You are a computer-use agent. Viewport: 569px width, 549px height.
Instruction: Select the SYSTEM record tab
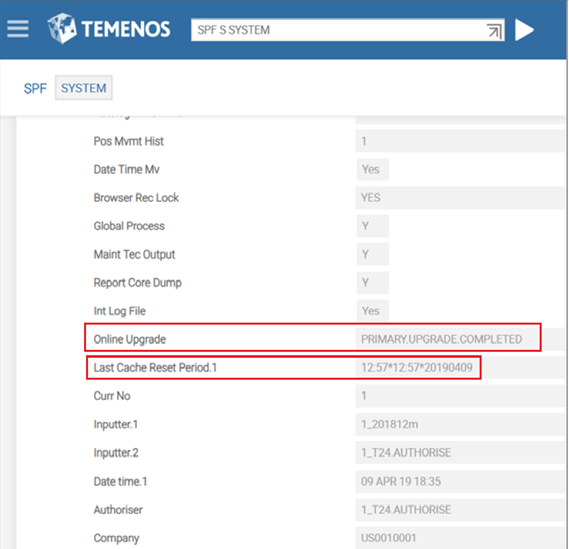tap(83, 88)
